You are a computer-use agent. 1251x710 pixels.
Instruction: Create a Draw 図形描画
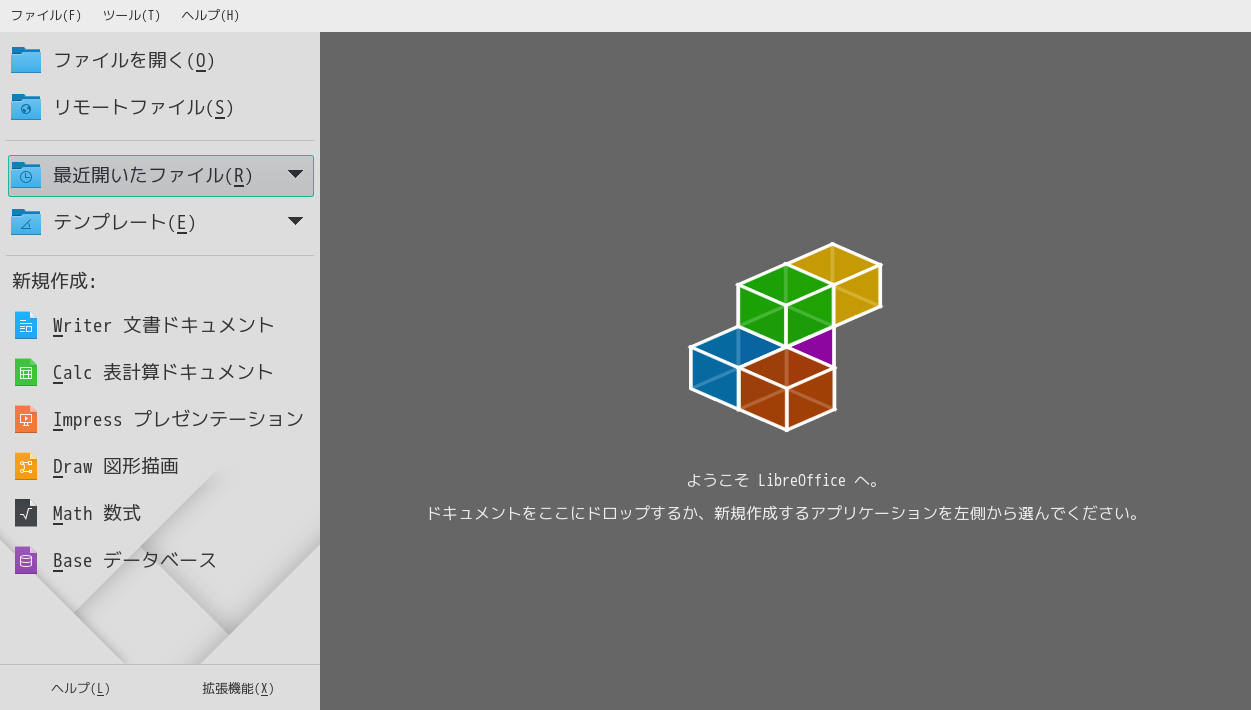click(x=116, y=466)
